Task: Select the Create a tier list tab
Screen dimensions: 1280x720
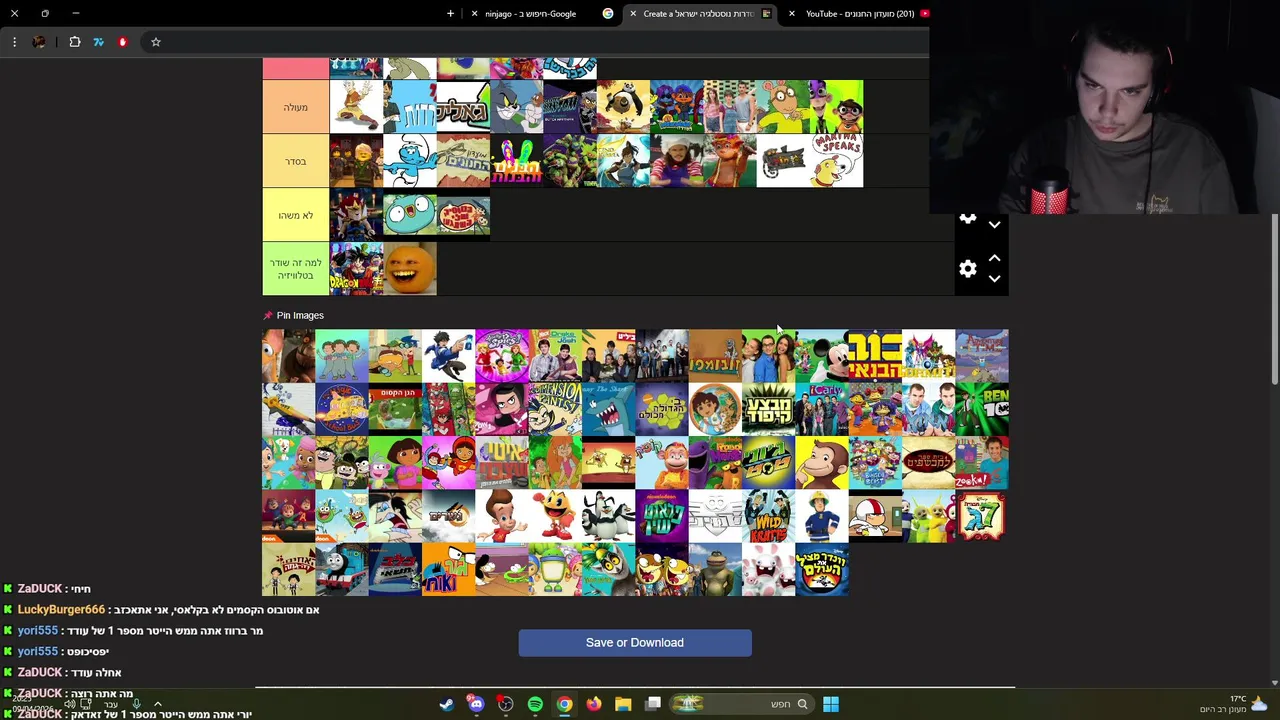Action: 700,14
